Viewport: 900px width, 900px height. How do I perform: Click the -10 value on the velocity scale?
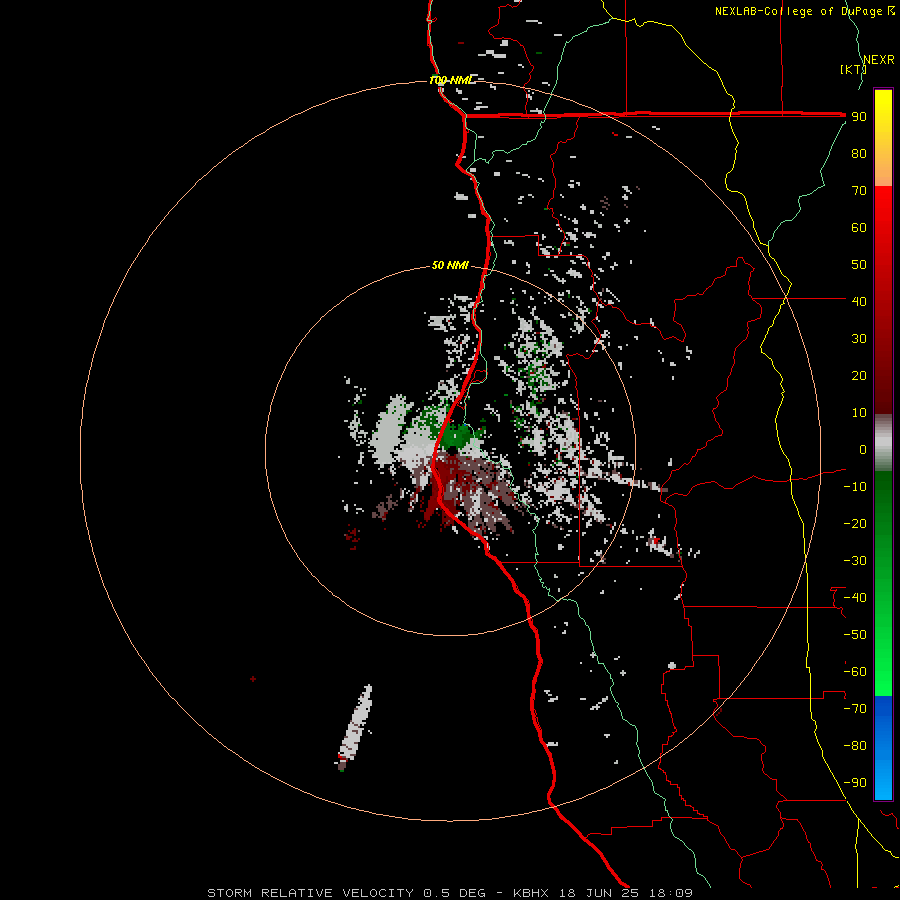(x=855, y=487)
